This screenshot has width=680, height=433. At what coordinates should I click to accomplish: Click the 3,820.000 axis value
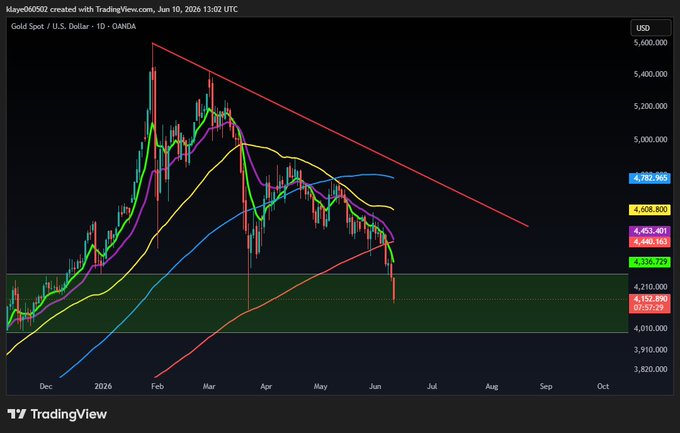pyautogui.click(x=650, y=369)
